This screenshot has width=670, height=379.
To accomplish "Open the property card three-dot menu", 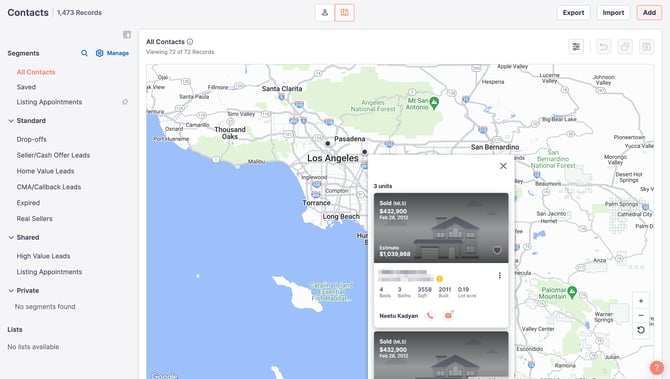I will coord(500,276).
